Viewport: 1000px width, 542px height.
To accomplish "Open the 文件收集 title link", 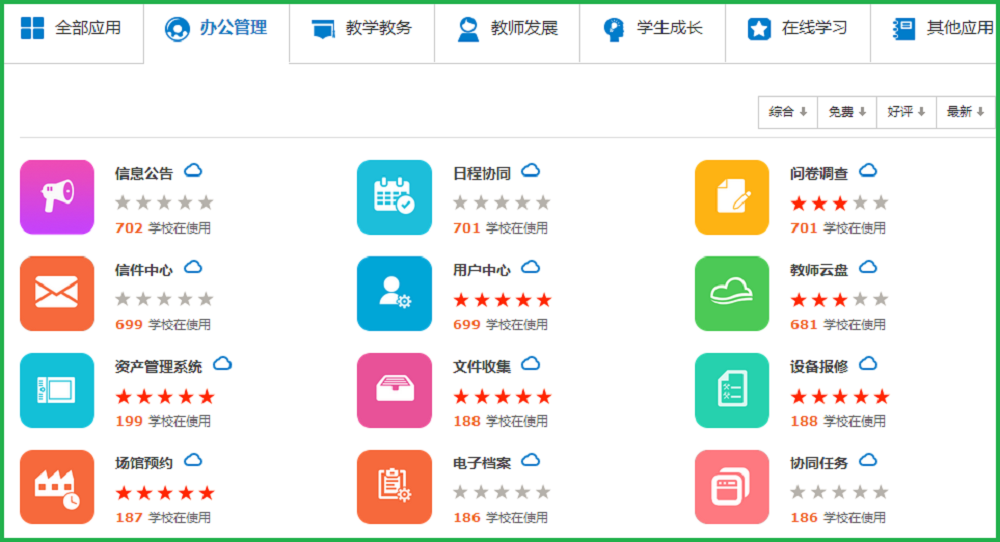I will pyautogui.click(x=482, y=367).
